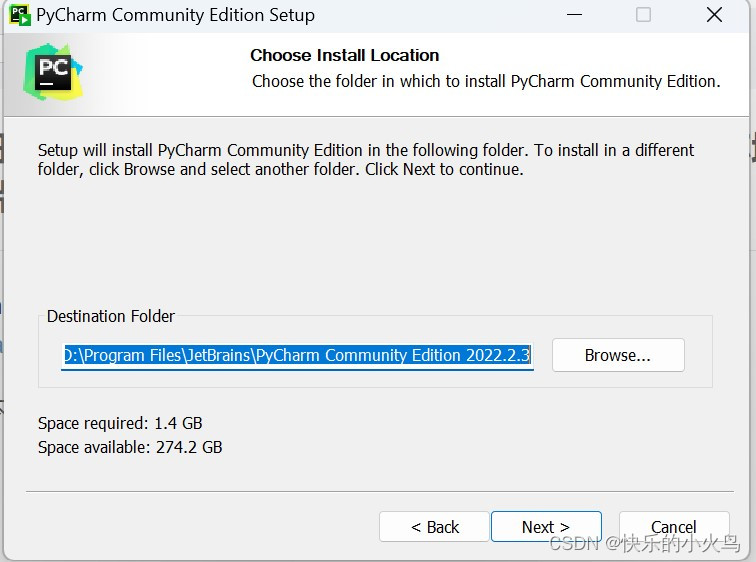Click the PyCharm title bar icon
Screen dimensions: 756x562
coord(20,15)
